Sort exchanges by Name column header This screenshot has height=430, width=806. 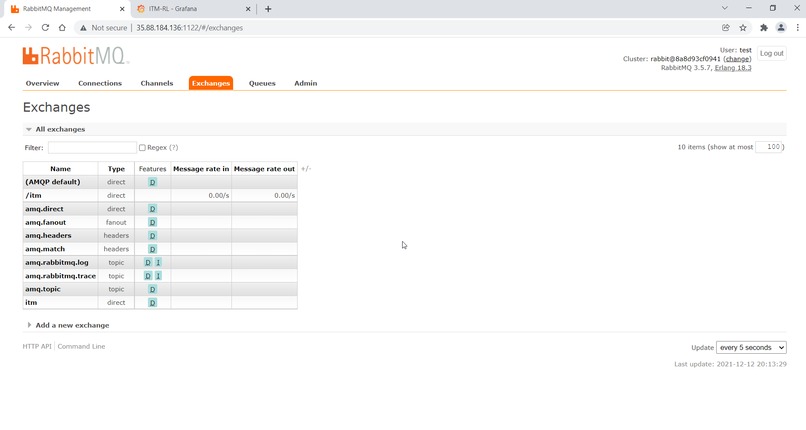pos(60,169)
